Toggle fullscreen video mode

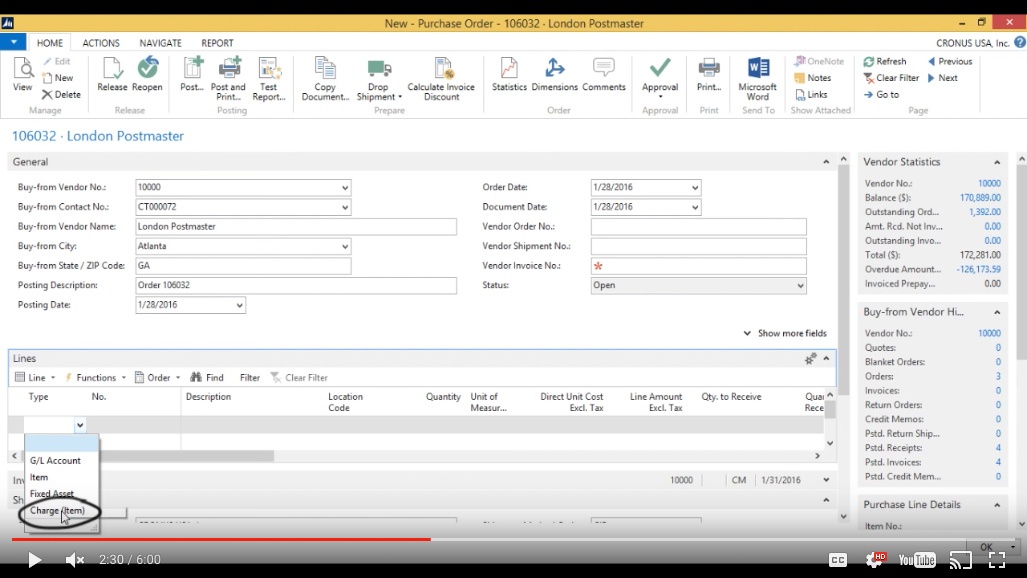pyautogui.click(x=996, y=560)
